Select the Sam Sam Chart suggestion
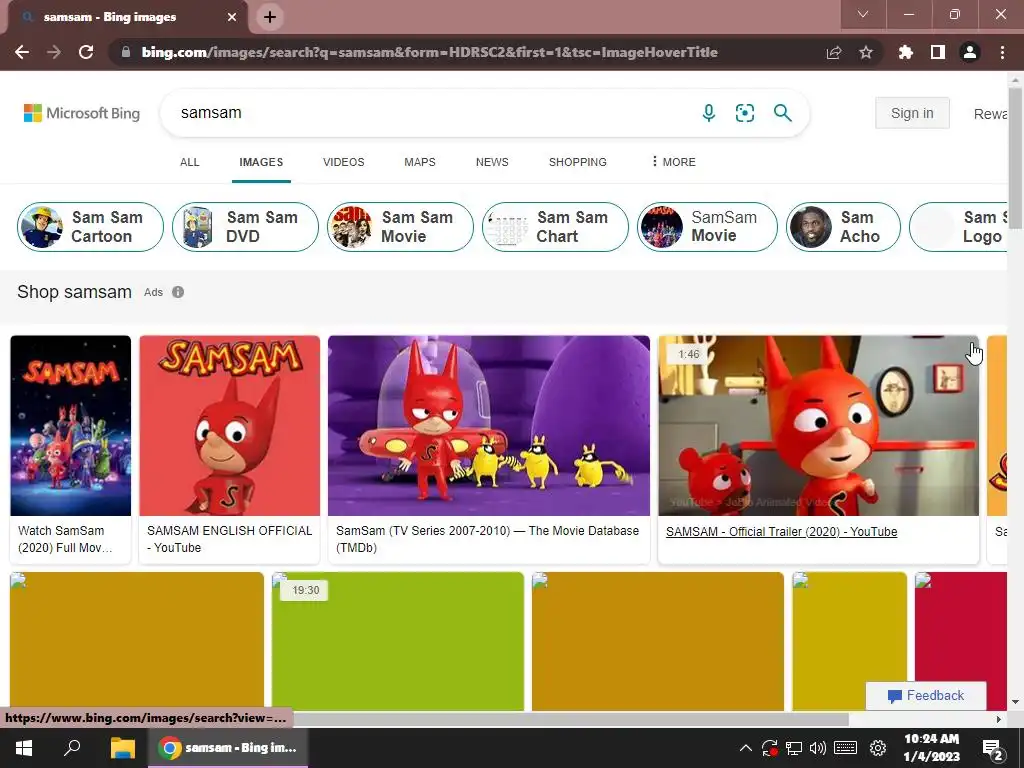The image size is (1024, 768). click(555, 227)
